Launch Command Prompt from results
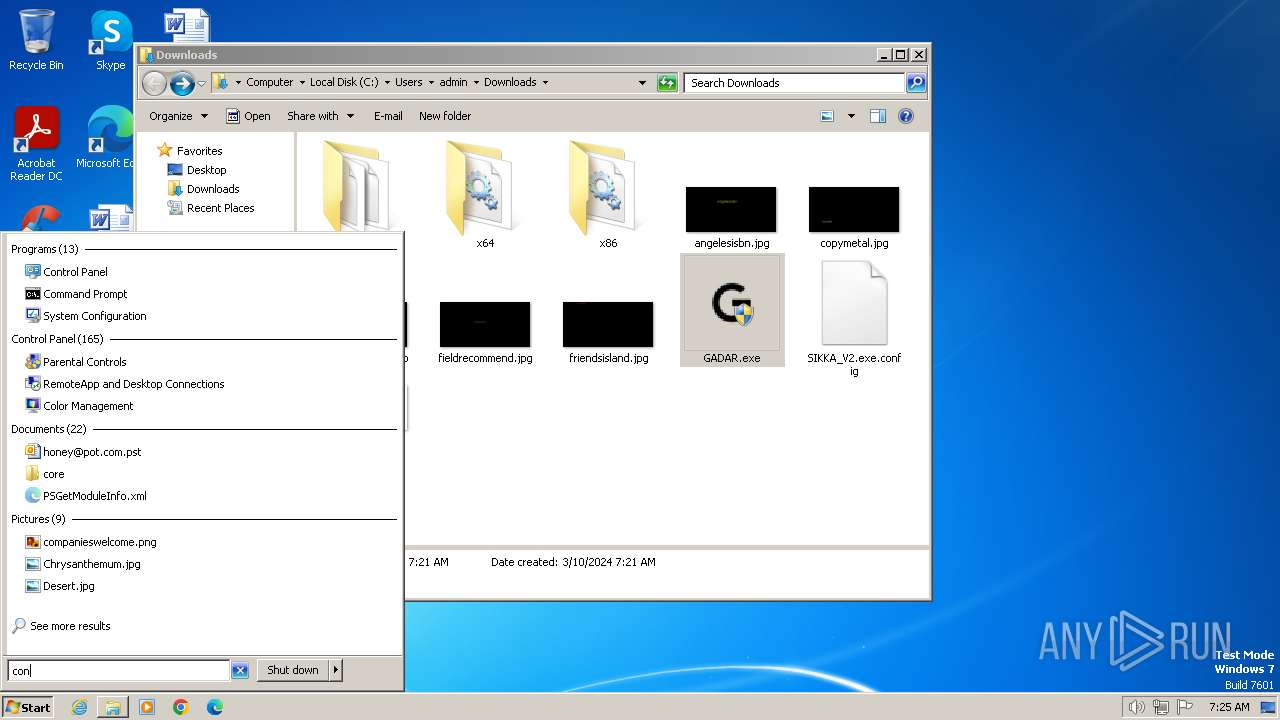Screen dimensions: 1280x720 (76, 294)
